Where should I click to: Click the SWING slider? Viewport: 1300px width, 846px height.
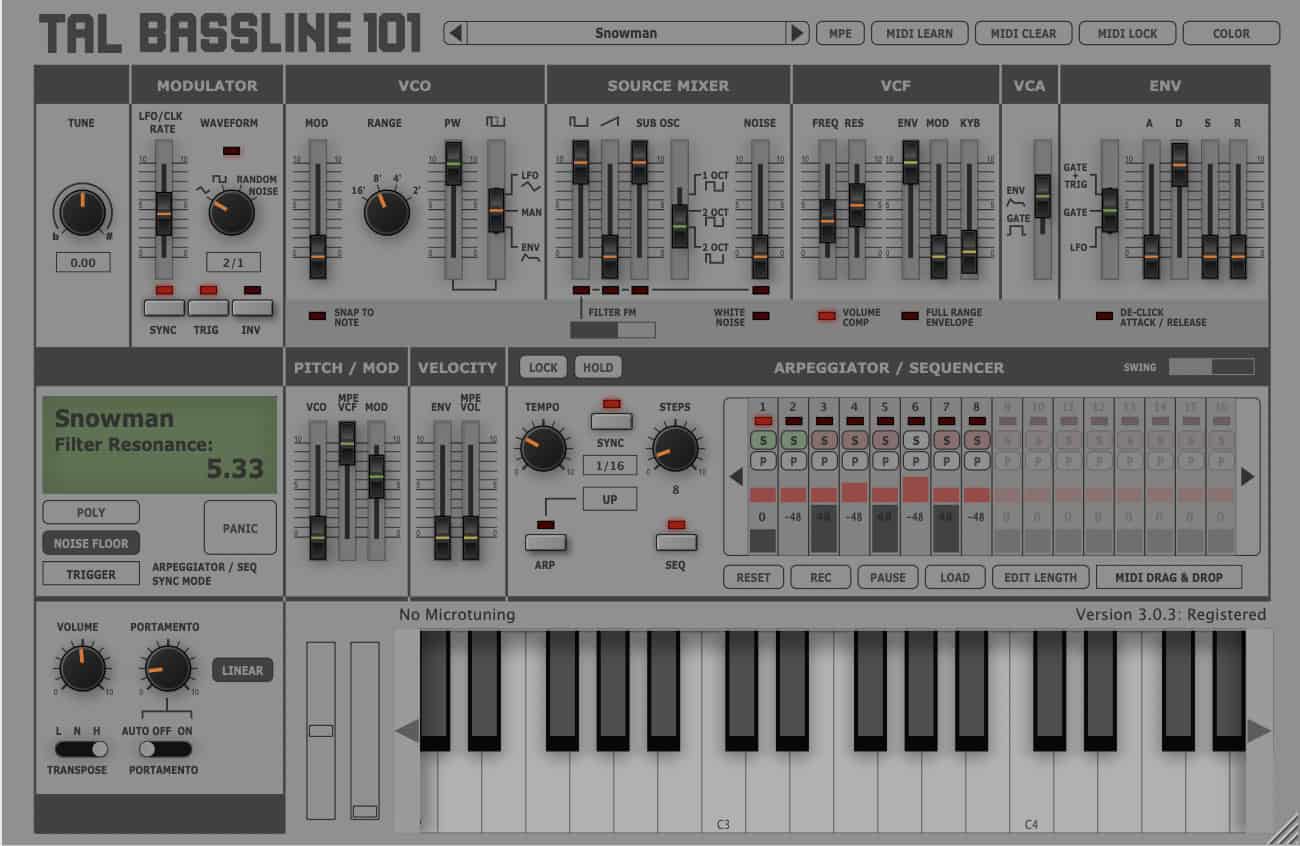tap(1213, 367)
